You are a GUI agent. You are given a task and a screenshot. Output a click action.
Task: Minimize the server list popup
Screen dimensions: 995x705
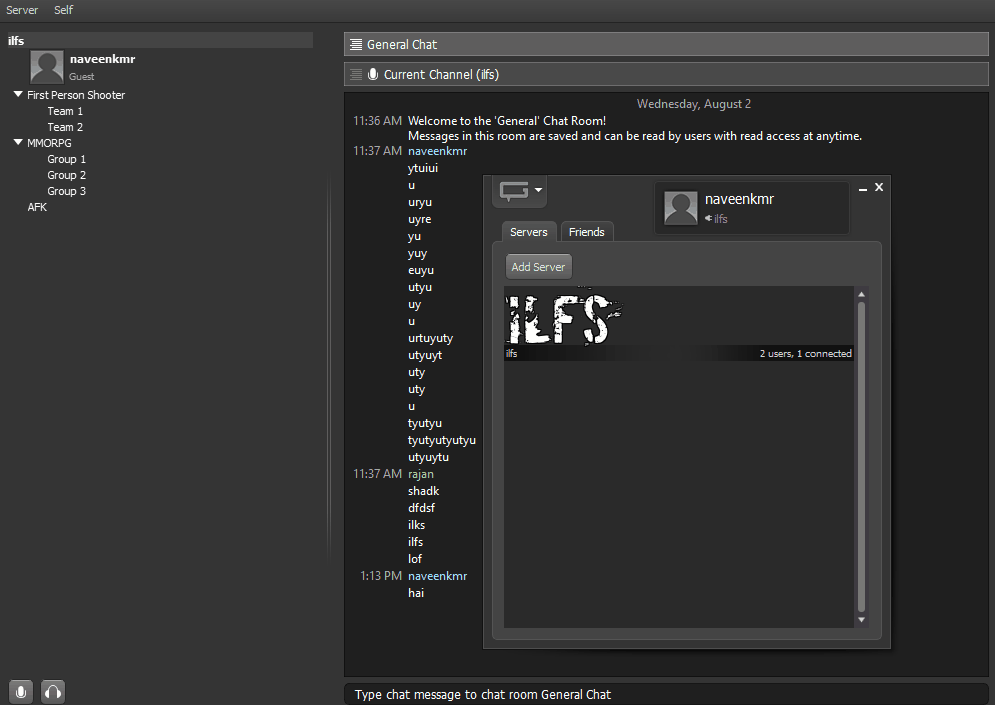tap(863, 188)
